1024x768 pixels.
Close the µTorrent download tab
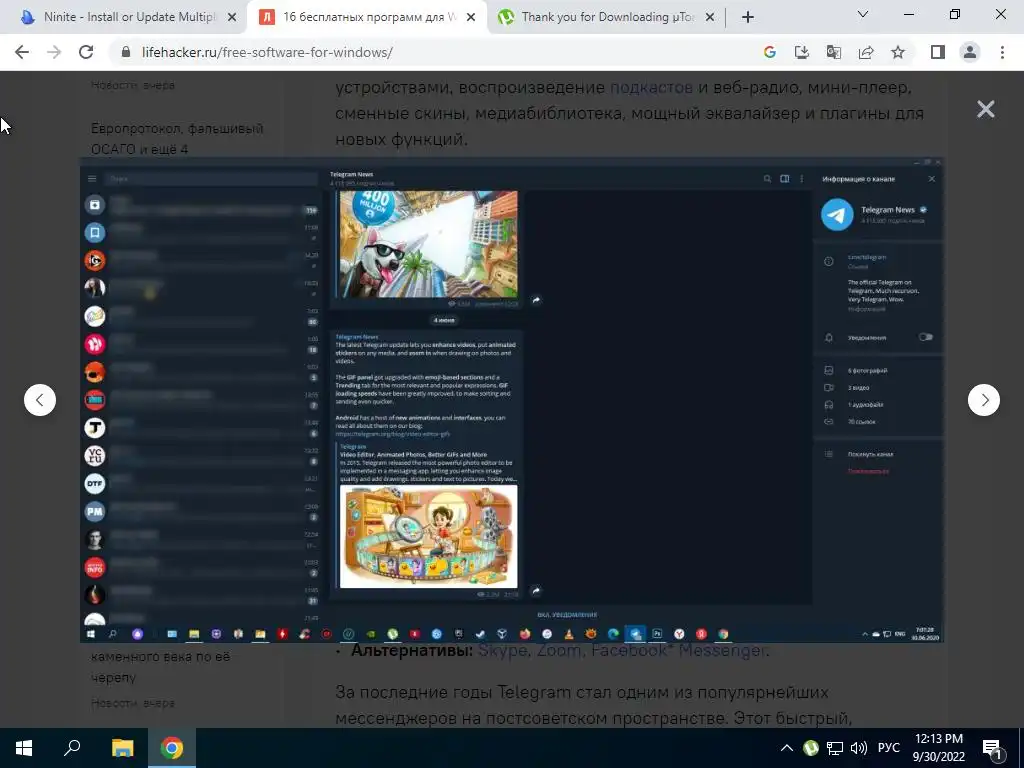(x=710, y=18)
